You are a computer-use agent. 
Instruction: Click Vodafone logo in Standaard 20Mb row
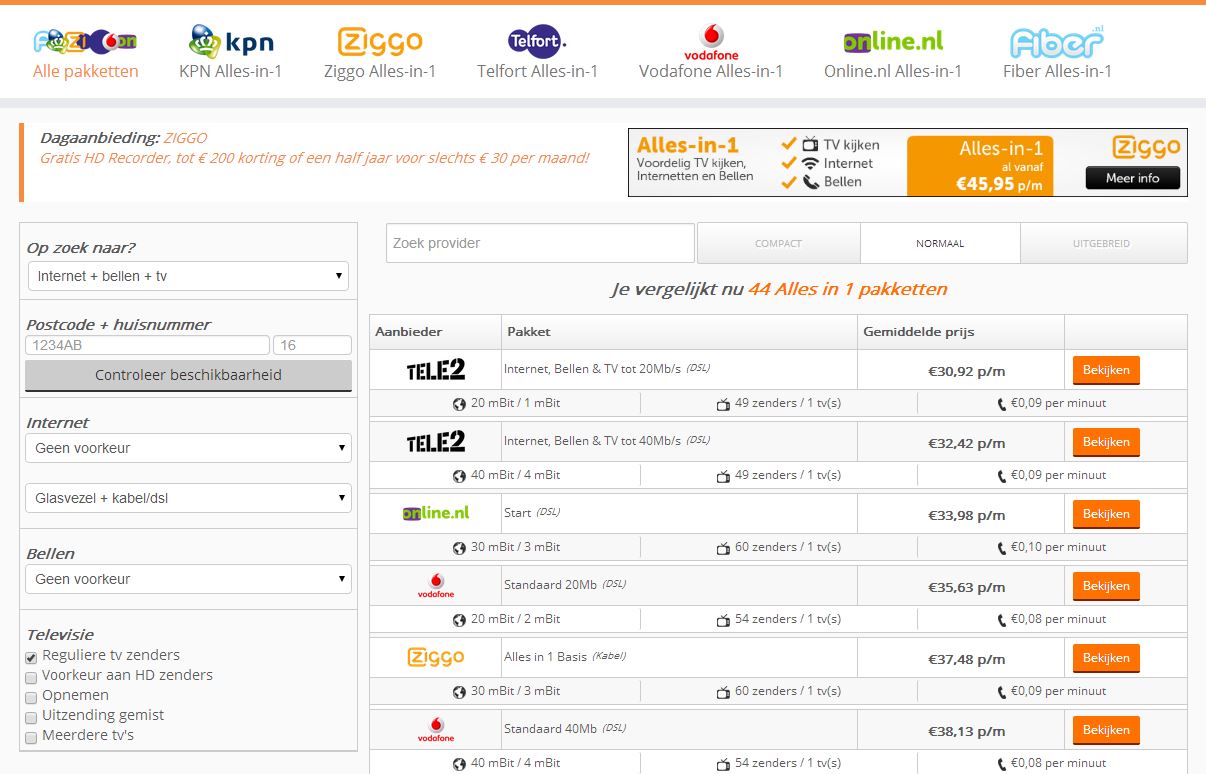coord(435,586)
